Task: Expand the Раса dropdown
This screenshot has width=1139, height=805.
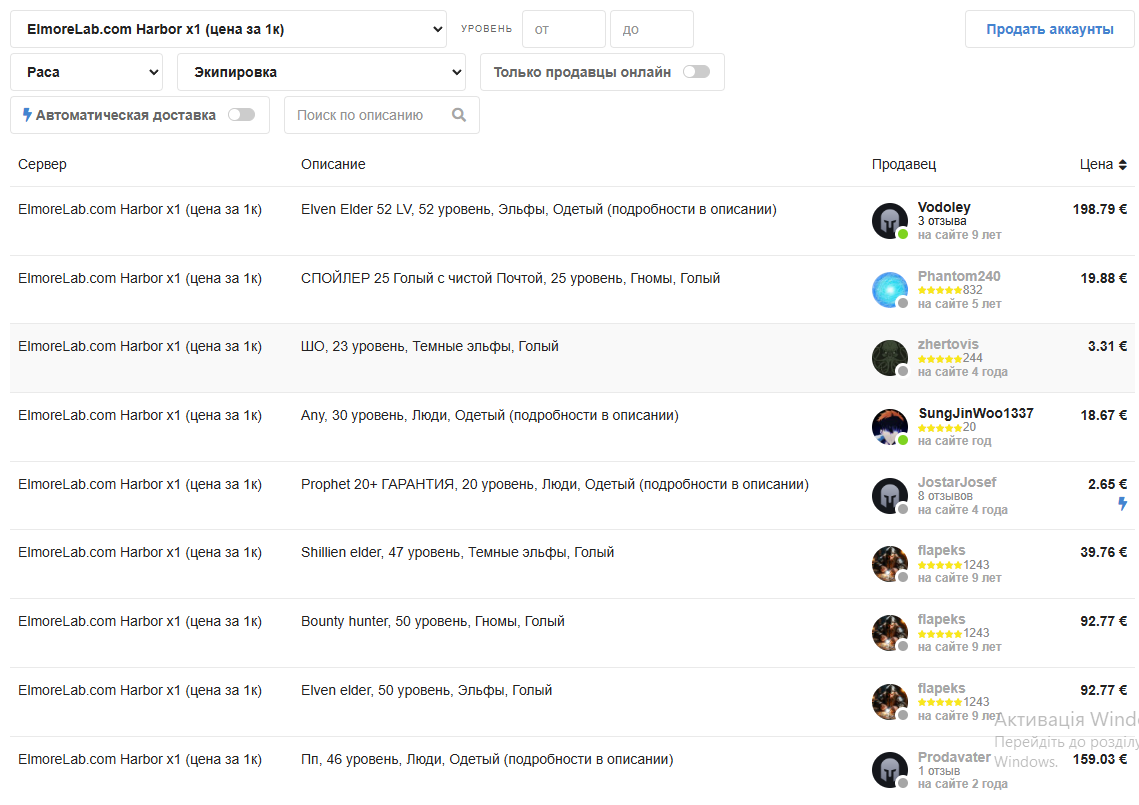Action: coord(86,72)
